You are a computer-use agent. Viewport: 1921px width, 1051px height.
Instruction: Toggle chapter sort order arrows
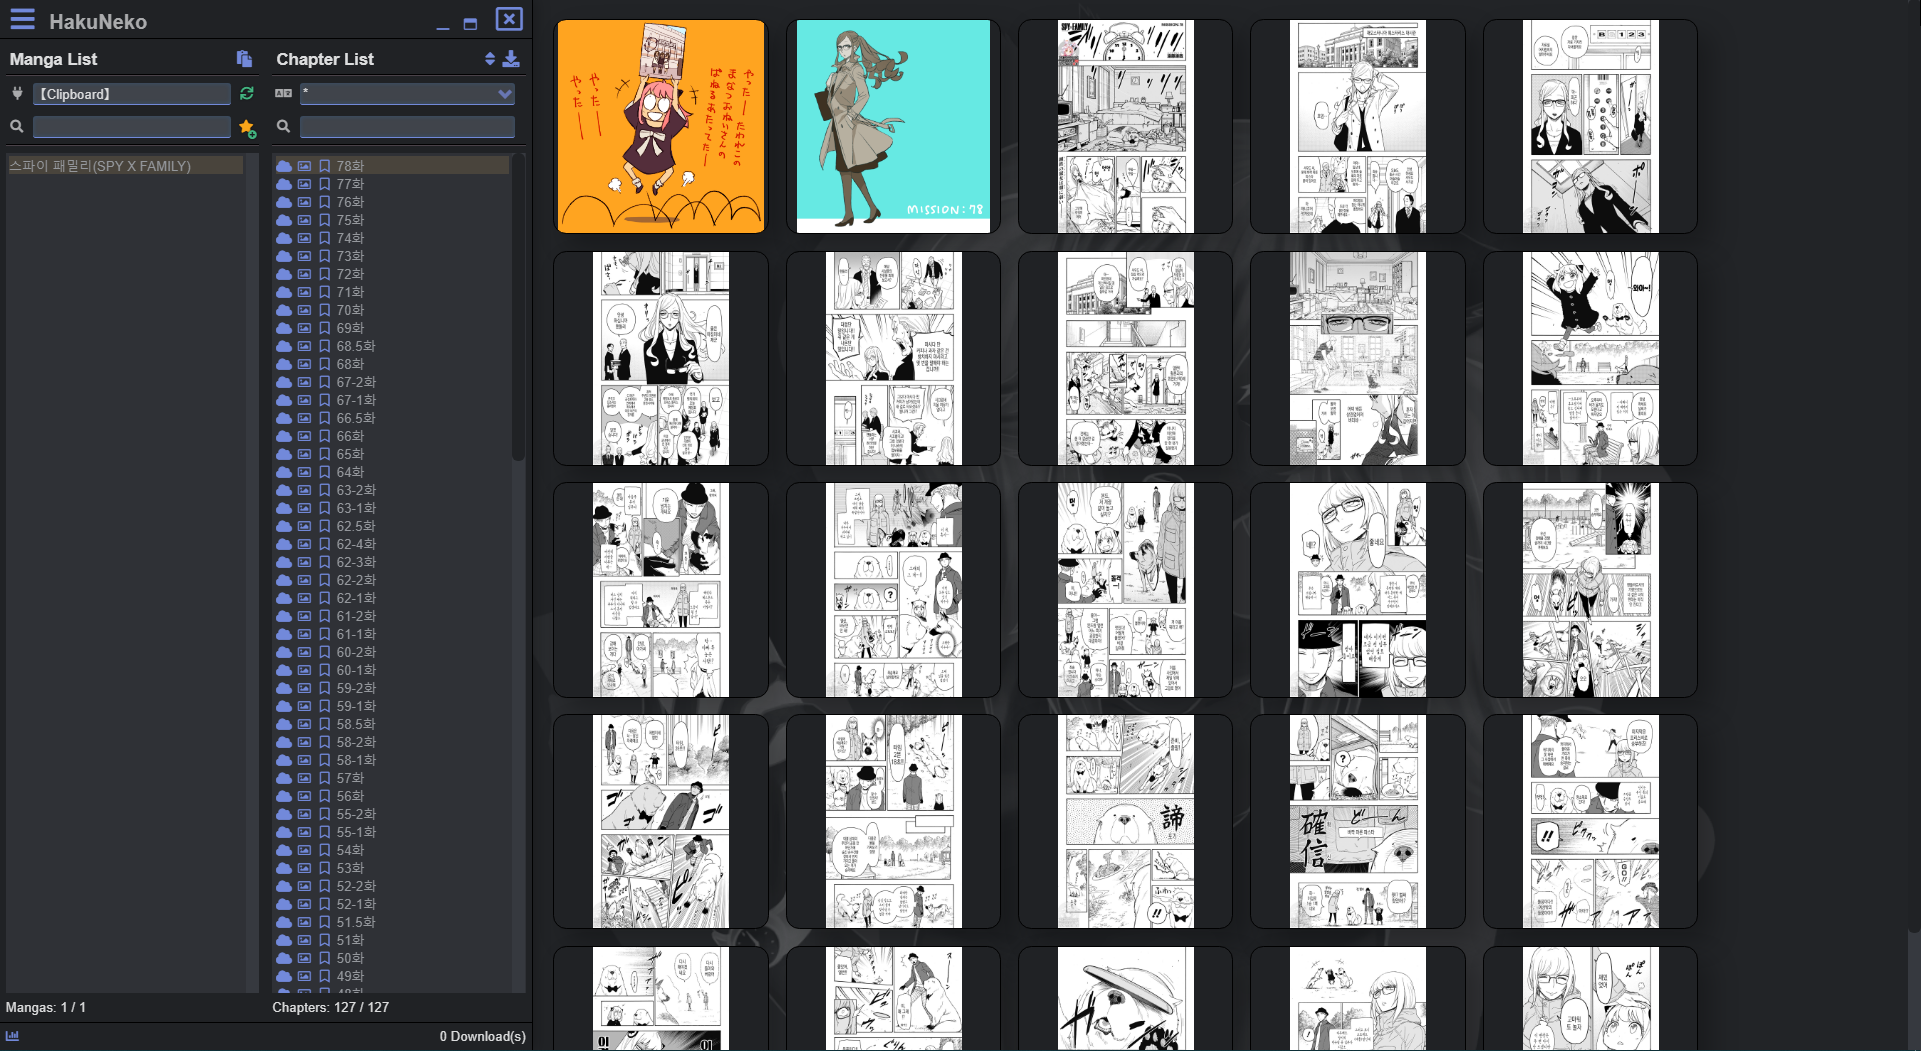[490, 59]
